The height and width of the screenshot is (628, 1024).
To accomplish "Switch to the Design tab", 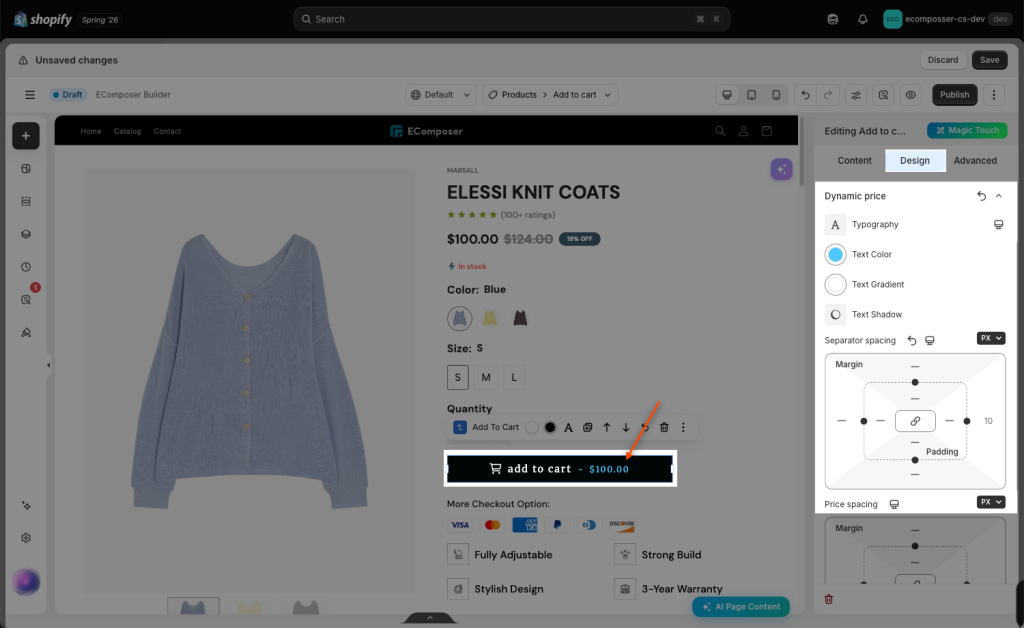I will [915, 161].
